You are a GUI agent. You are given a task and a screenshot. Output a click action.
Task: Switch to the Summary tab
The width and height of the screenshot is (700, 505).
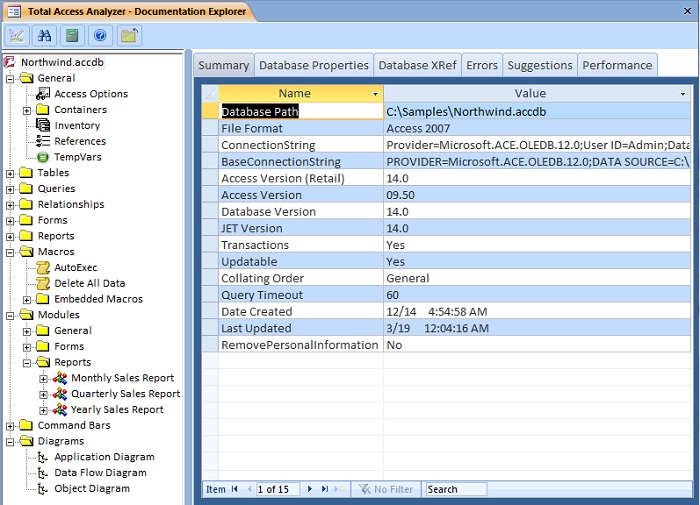tap(224, 65)
